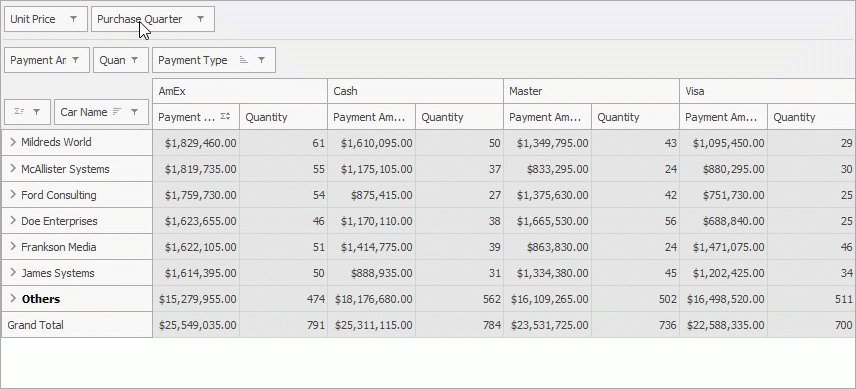This screenshot has width=856, height=389.
Task: Select cell $18,176,680.00 in Others row
Action: (x=372, y=299)
